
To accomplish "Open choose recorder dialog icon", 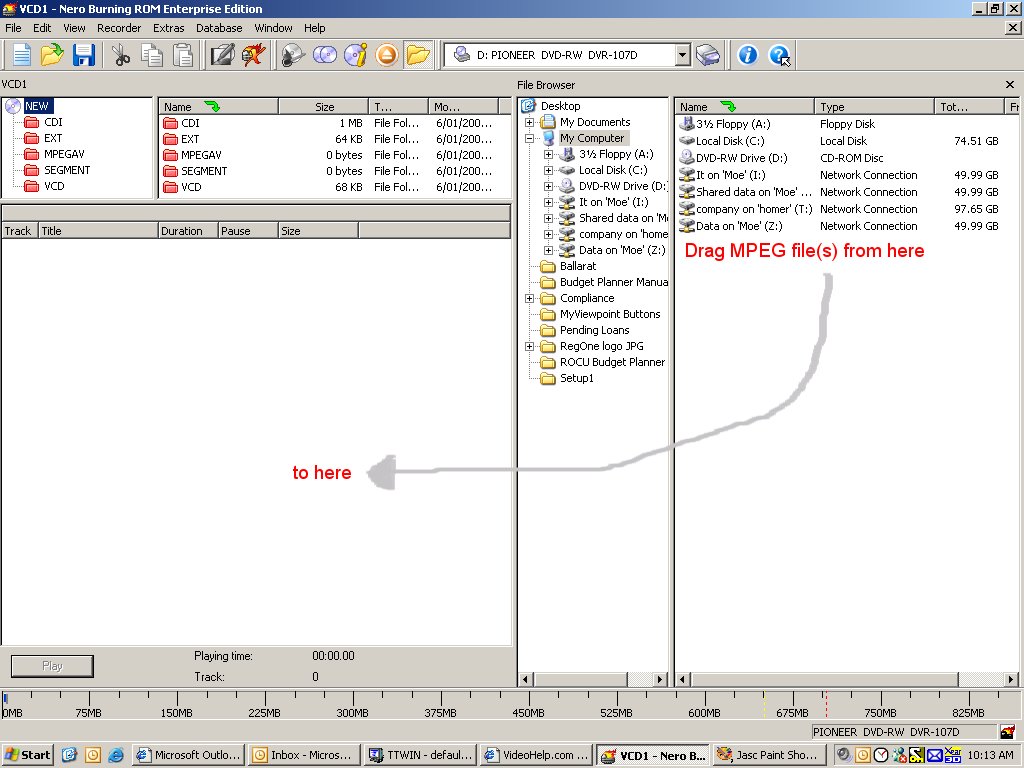I will click(x=707, y=55).
